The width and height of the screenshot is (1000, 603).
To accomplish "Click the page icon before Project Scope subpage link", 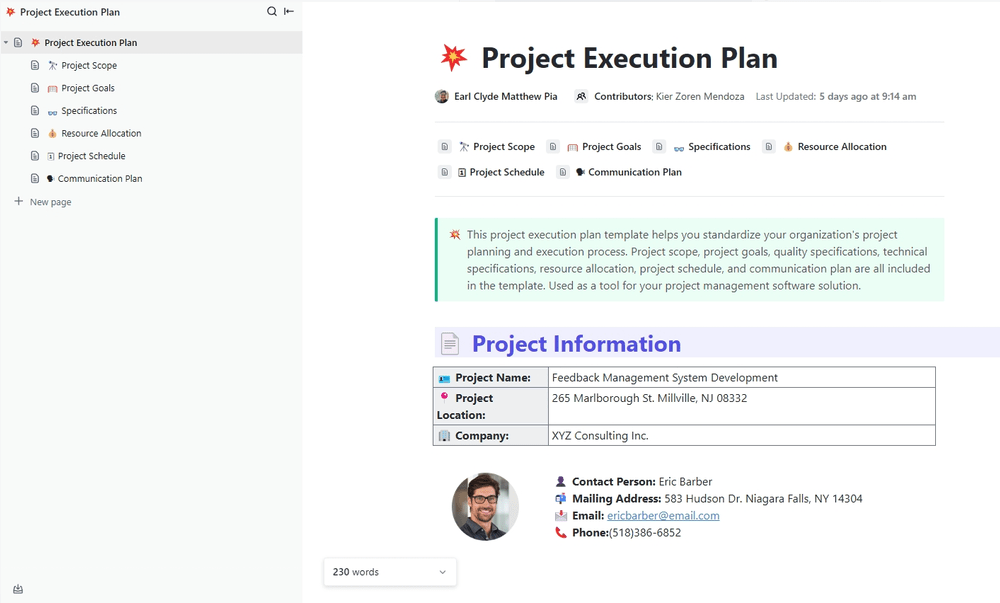I will 445,147.
